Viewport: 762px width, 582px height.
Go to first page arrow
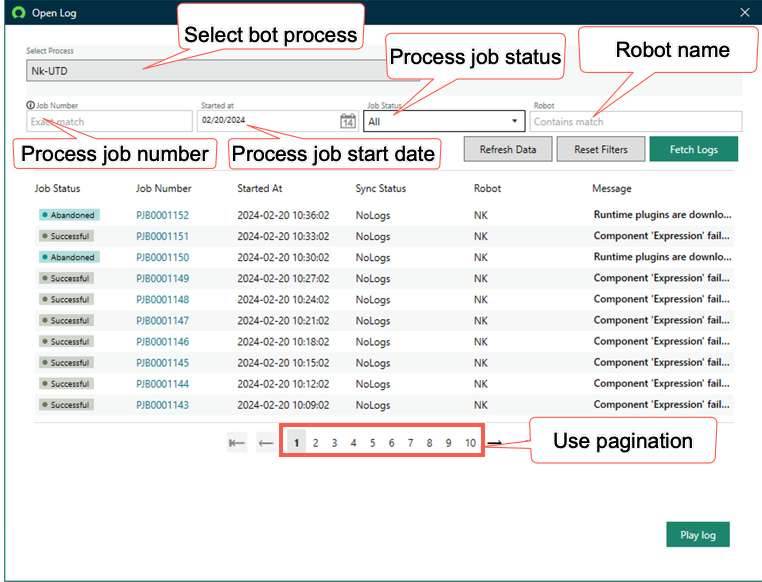tap(237, 443)
